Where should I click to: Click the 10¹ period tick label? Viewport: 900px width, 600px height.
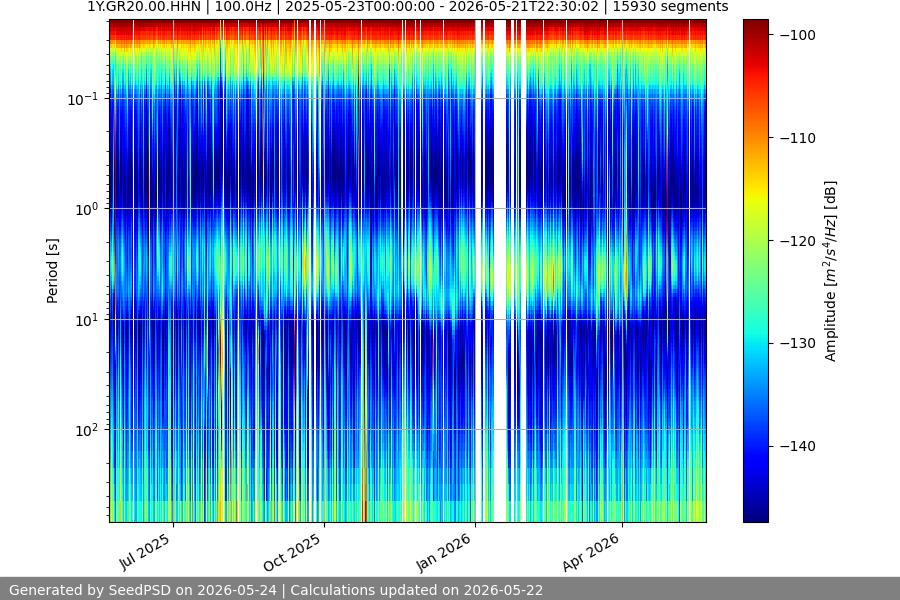(87, 320)
